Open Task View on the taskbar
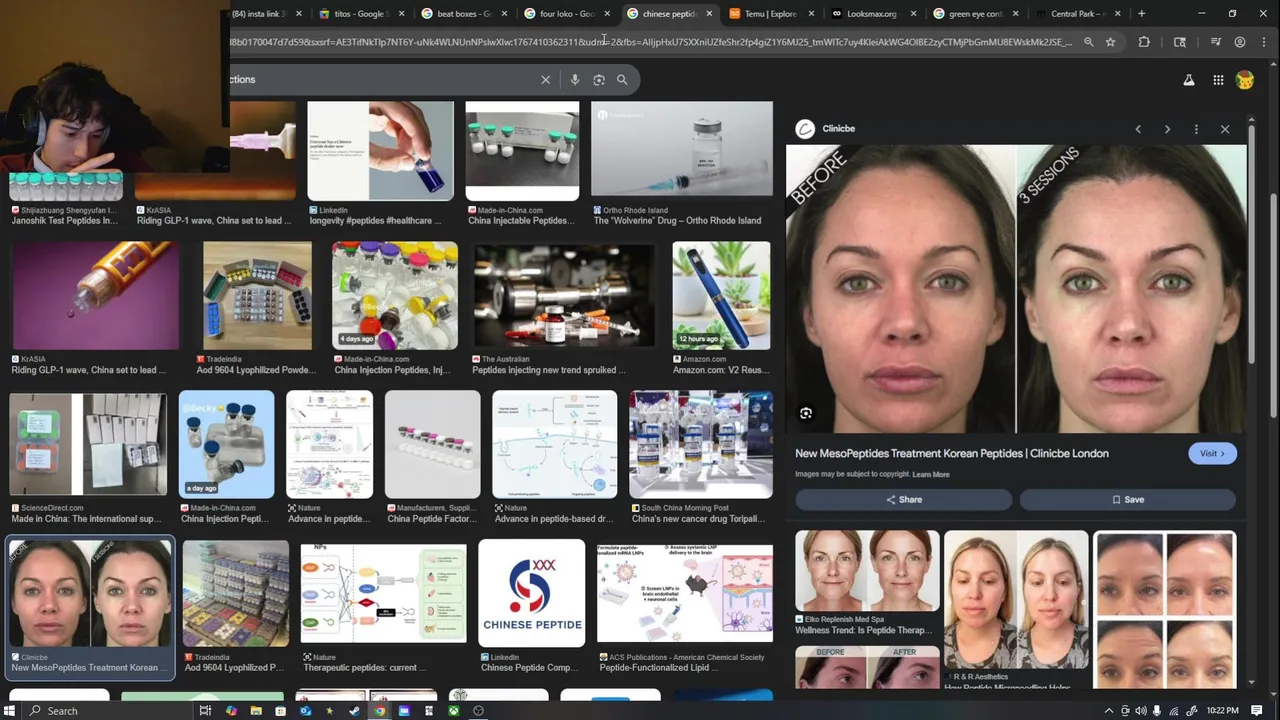The width and height of the screenshot is (1280, 720). (x=205, y=711)
